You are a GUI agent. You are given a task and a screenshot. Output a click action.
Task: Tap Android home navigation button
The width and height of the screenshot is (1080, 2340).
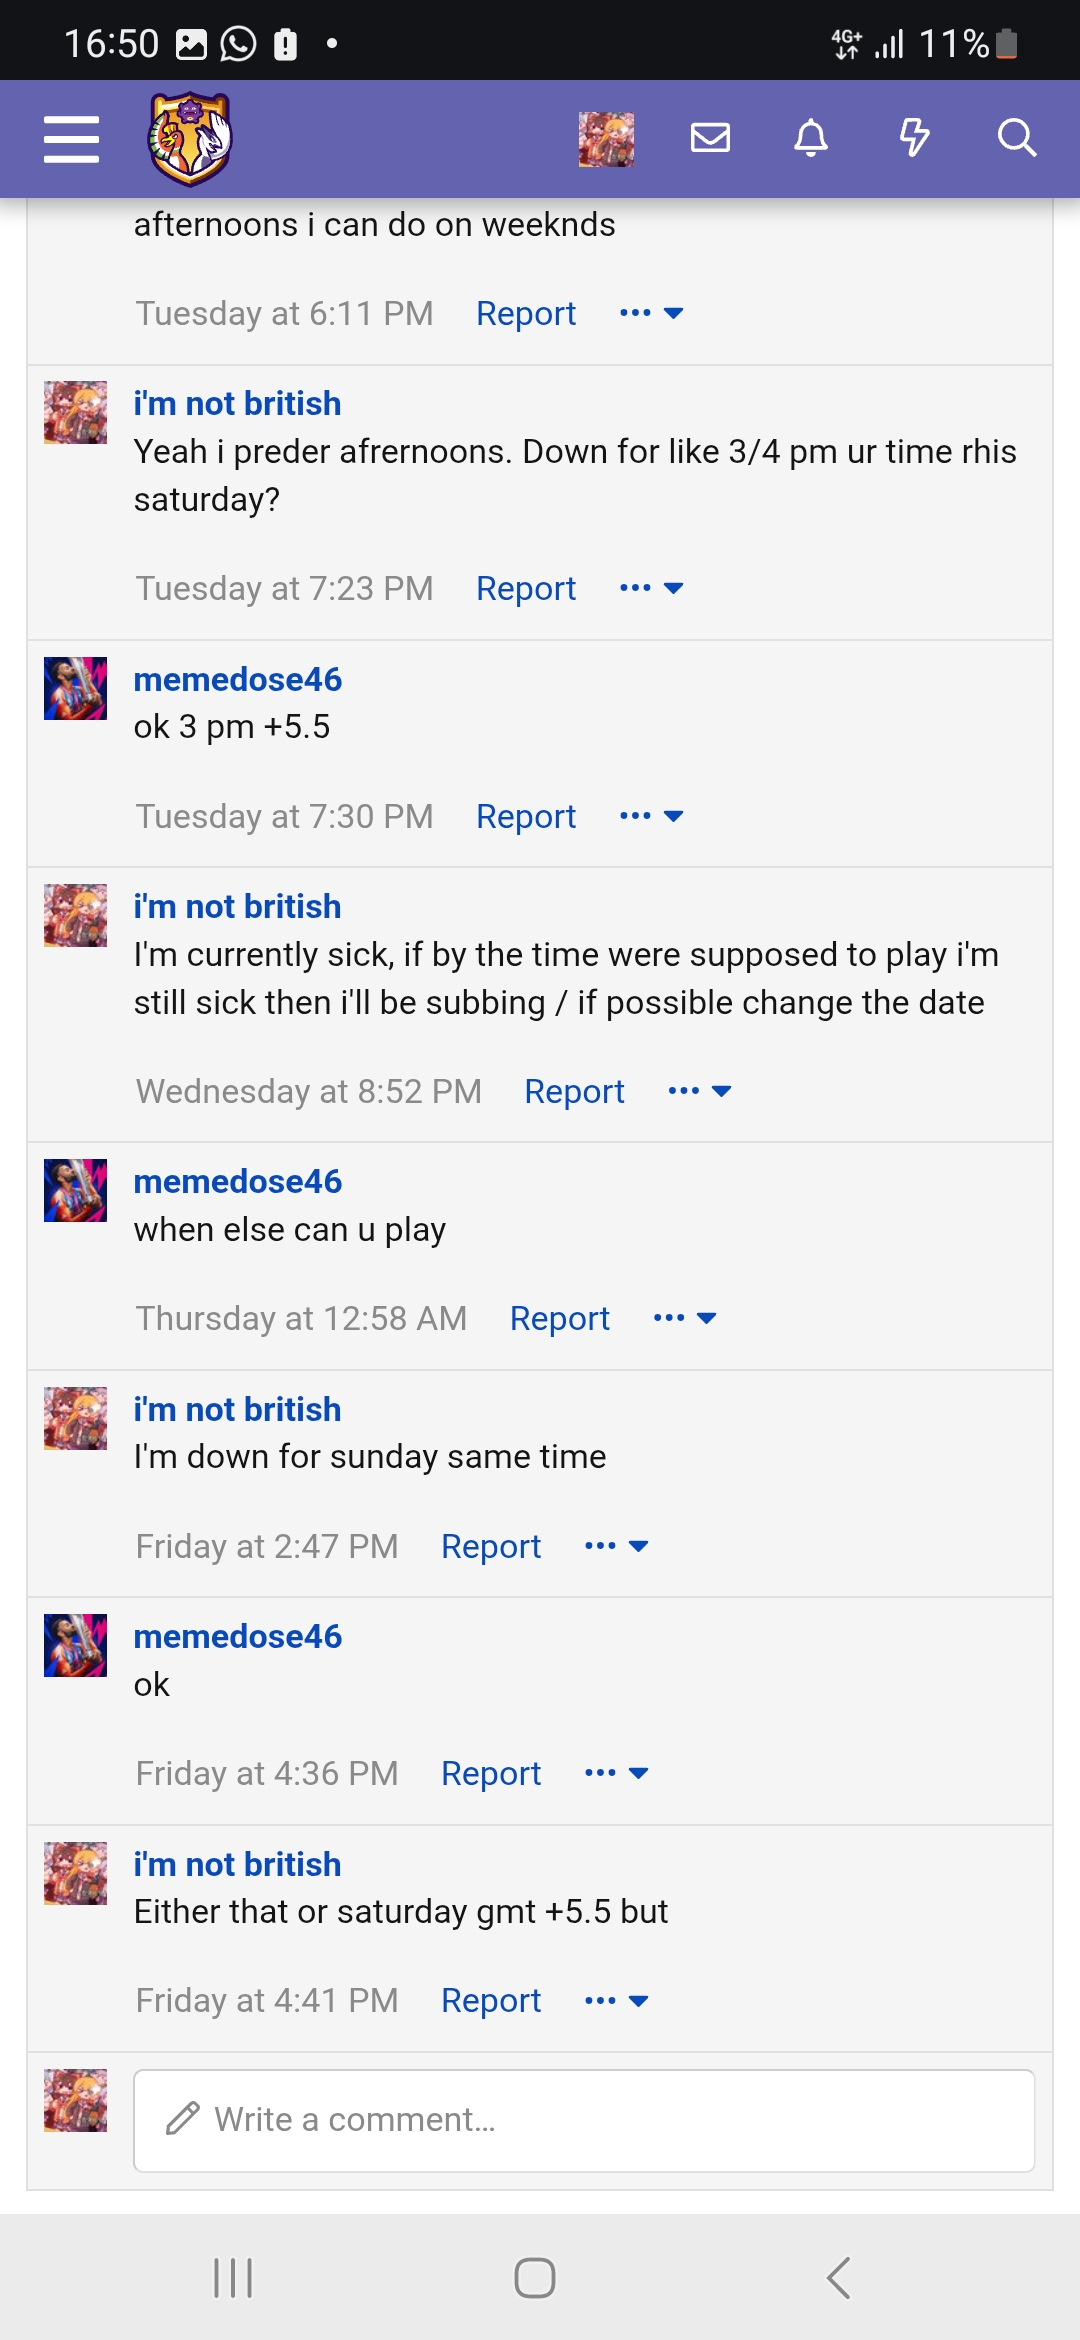[x=535, y=2278]
